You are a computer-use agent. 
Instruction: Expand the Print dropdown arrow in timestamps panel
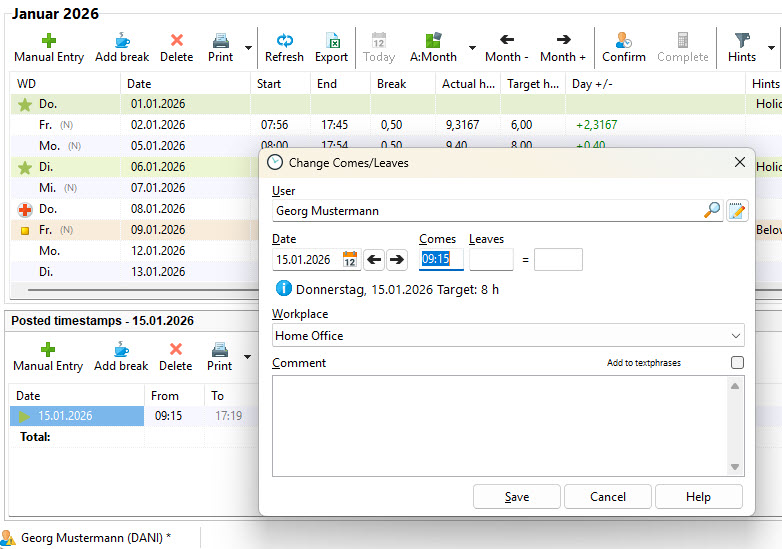(248, 356)
